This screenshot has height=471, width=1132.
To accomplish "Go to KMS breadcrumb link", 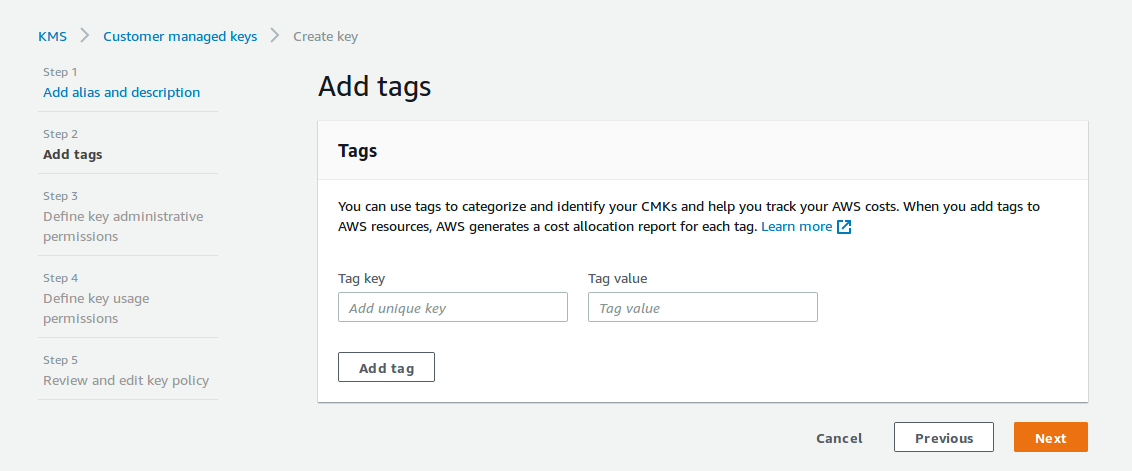I will pyautogui.click(x=52, y=36).
